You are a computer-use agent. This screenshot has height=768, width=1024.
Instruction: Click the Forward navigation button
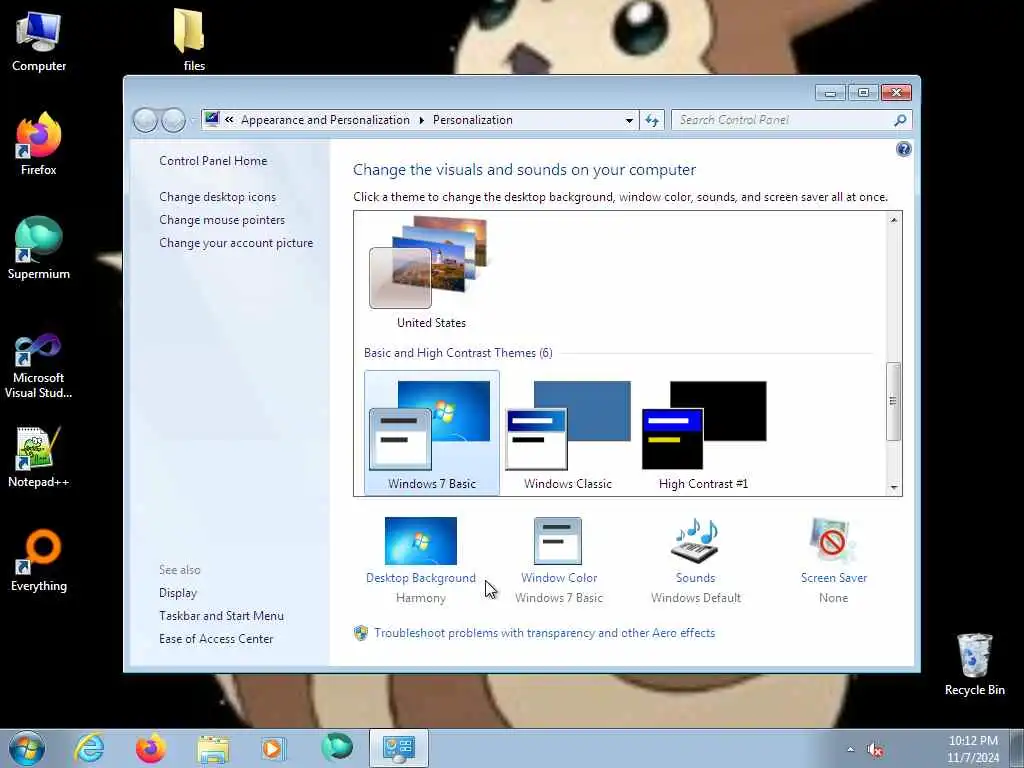174,120
